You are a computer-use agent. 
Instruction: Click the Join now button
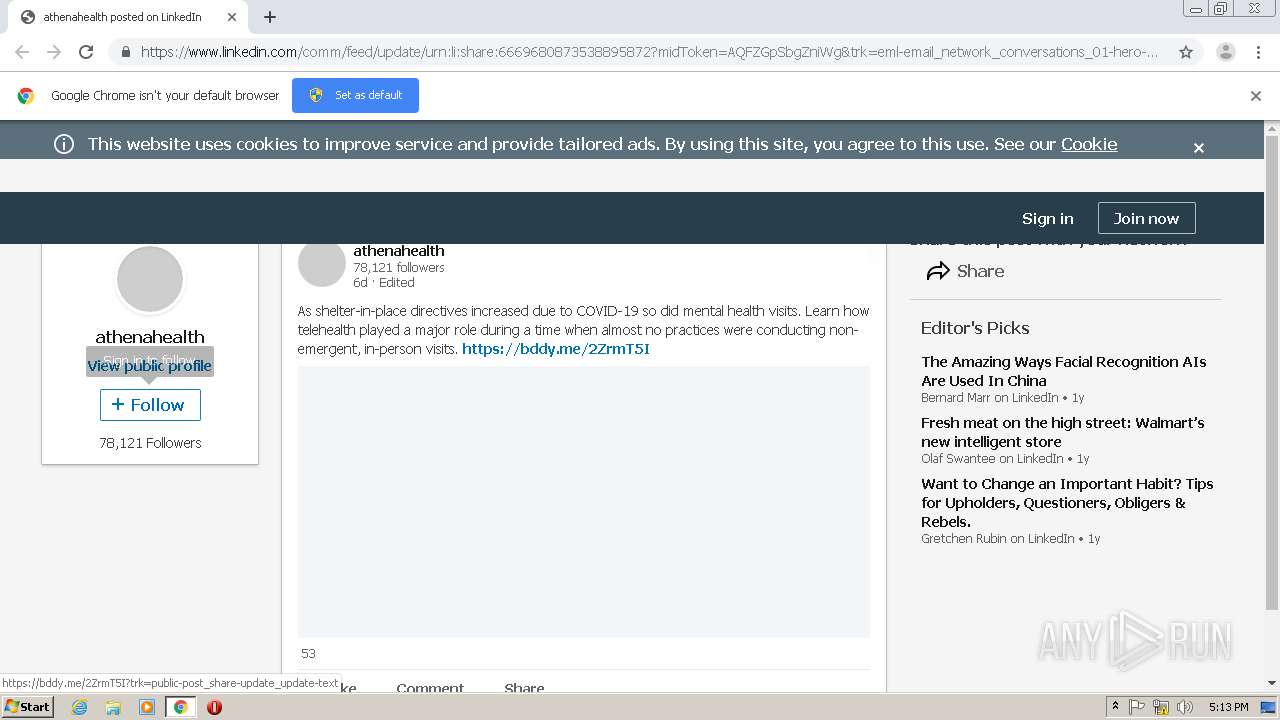(1146, 218)
